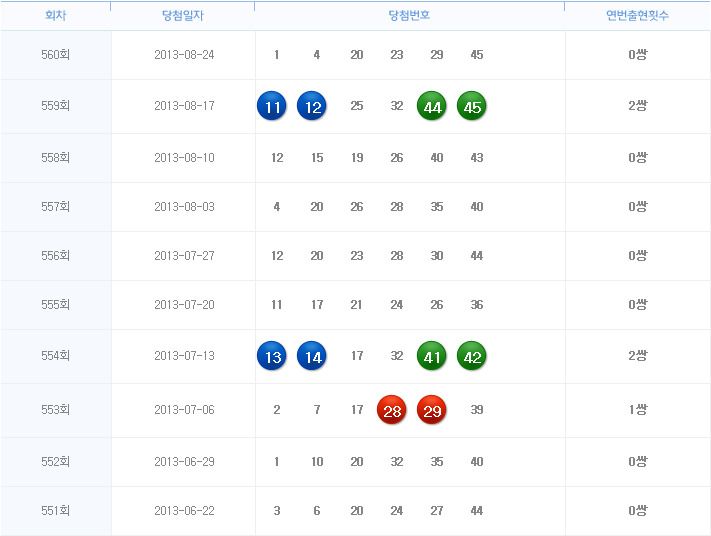The height and width of the screenshot is (536, 711).
Task: Click 0쌍 count in row 556회
Action: tap(638, 256)
